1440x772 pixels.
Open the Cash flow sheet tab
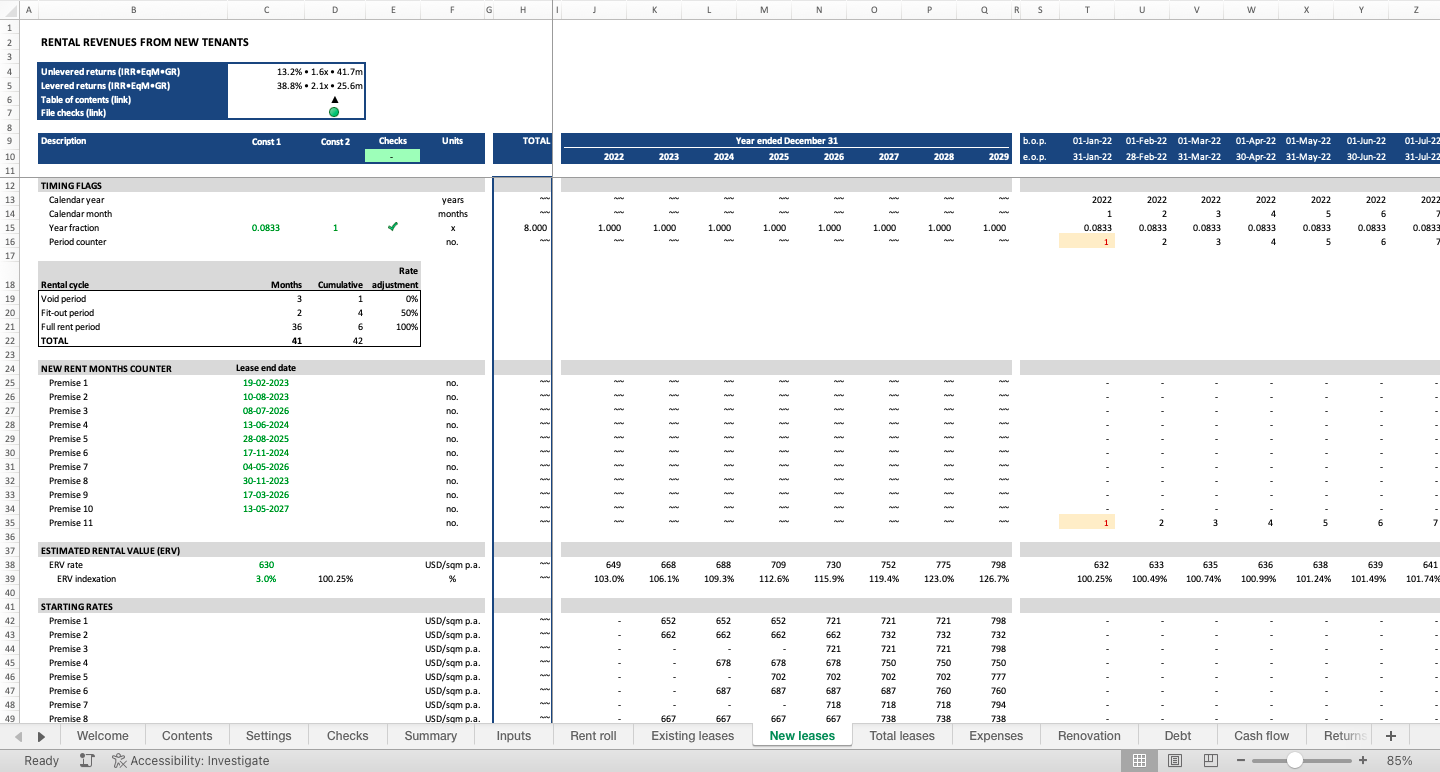(1262, 735)
